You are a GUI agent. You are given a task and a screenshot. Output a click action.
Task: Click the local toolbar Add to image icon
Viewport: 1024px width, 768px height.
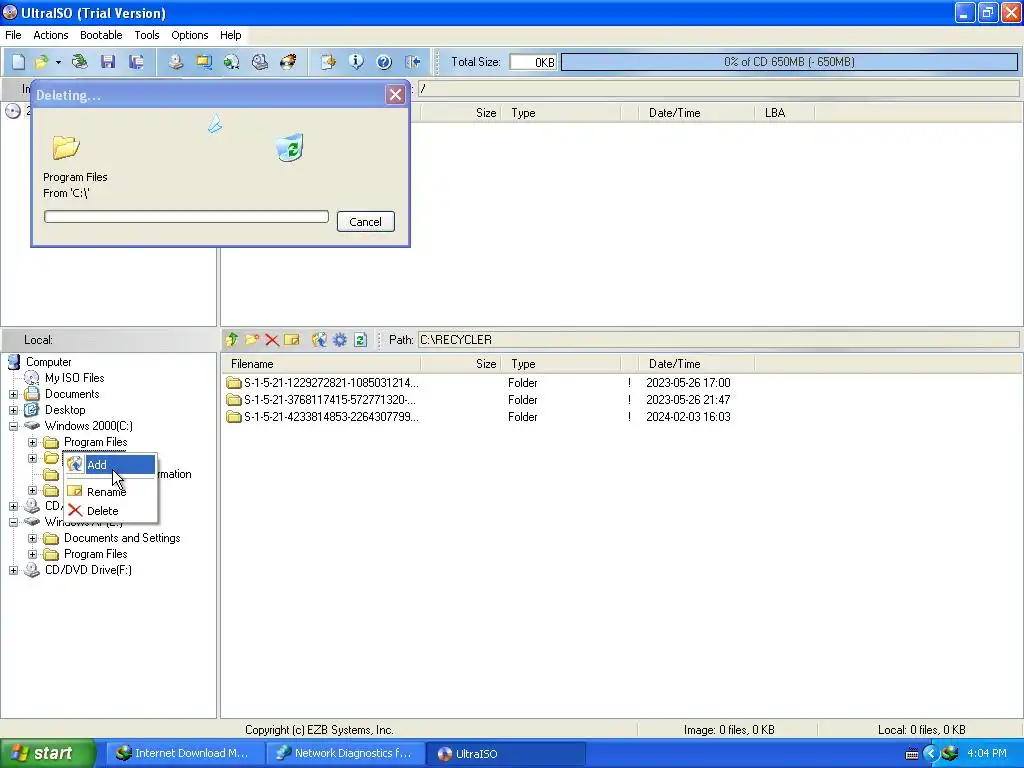[x=319, y=340]
